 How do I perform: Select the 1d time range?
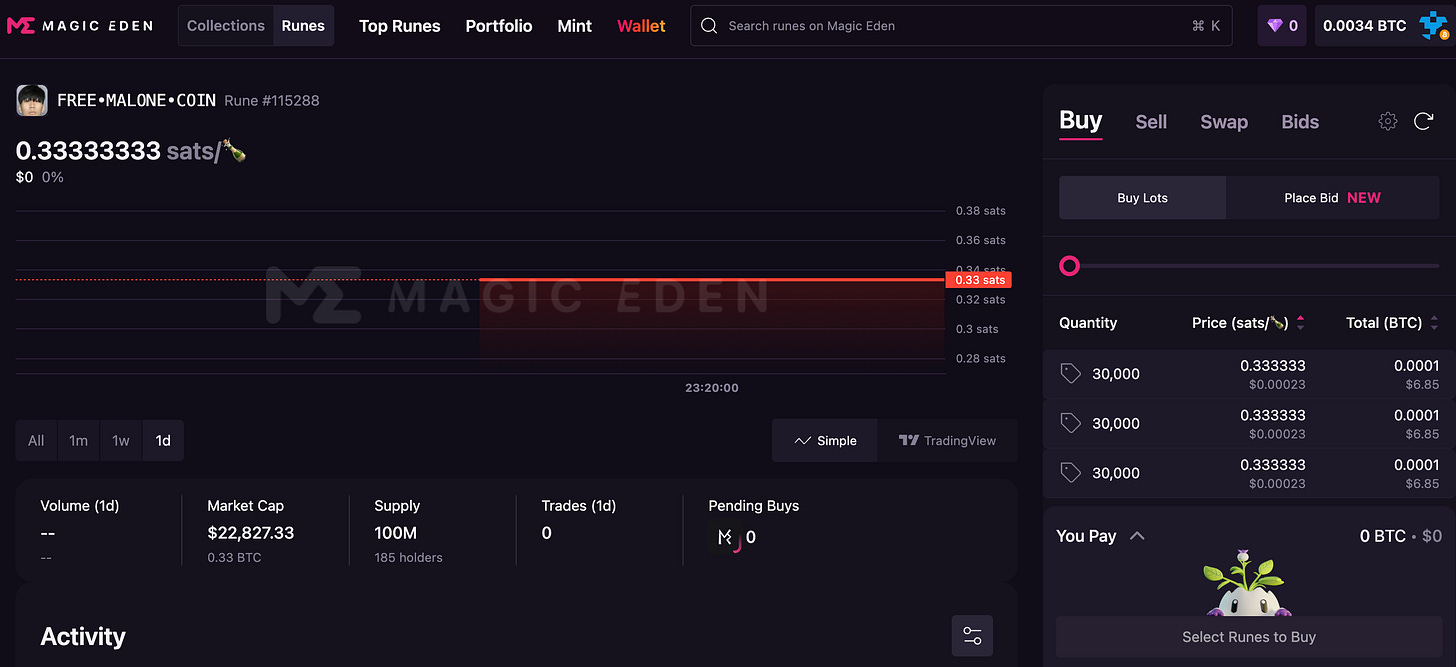pos(163,440)
